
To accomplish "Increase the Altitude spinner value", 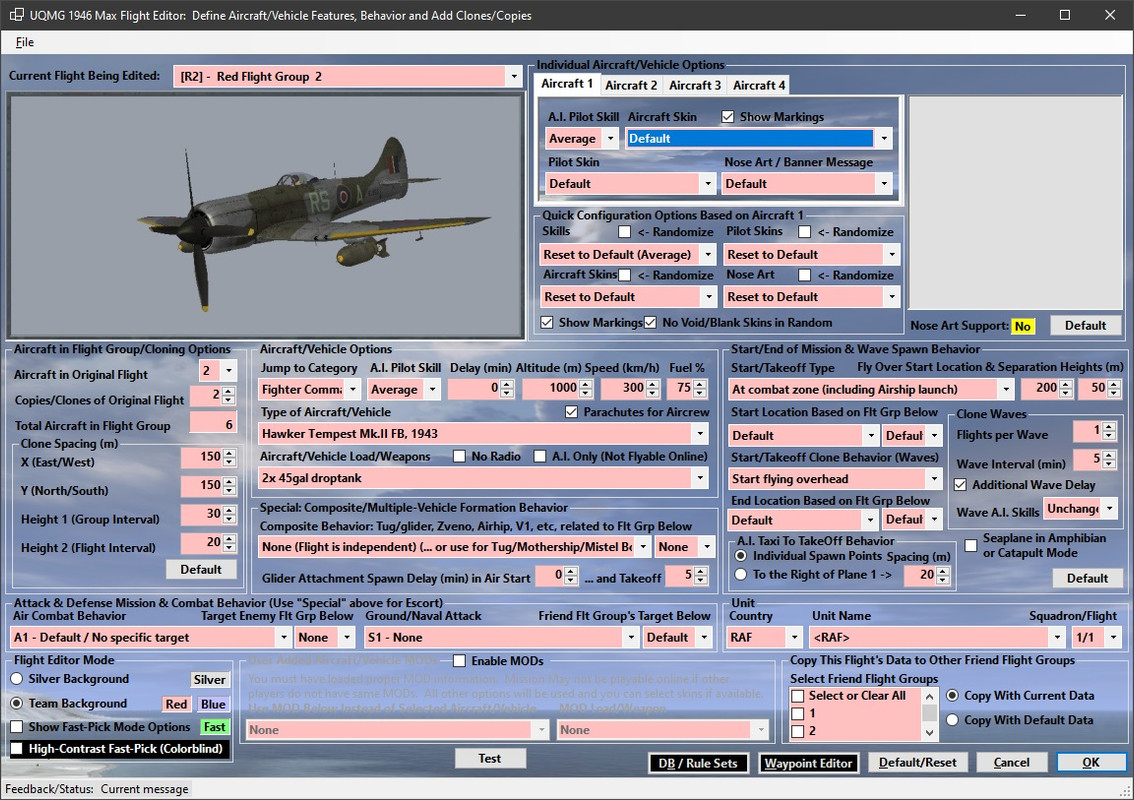I will [x=587, y=384].
